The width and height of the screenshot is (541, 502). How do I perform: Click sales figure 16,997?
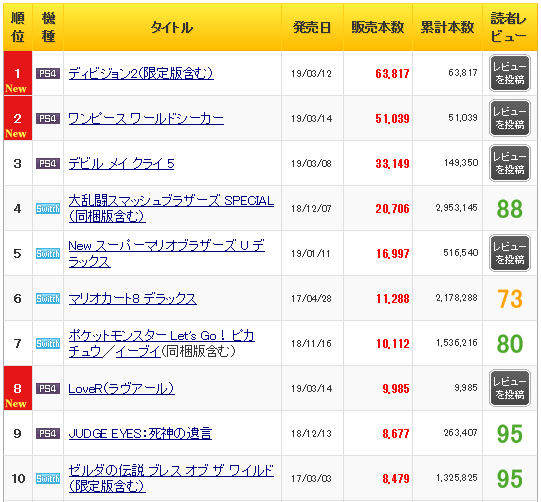(x=393, y=254)
